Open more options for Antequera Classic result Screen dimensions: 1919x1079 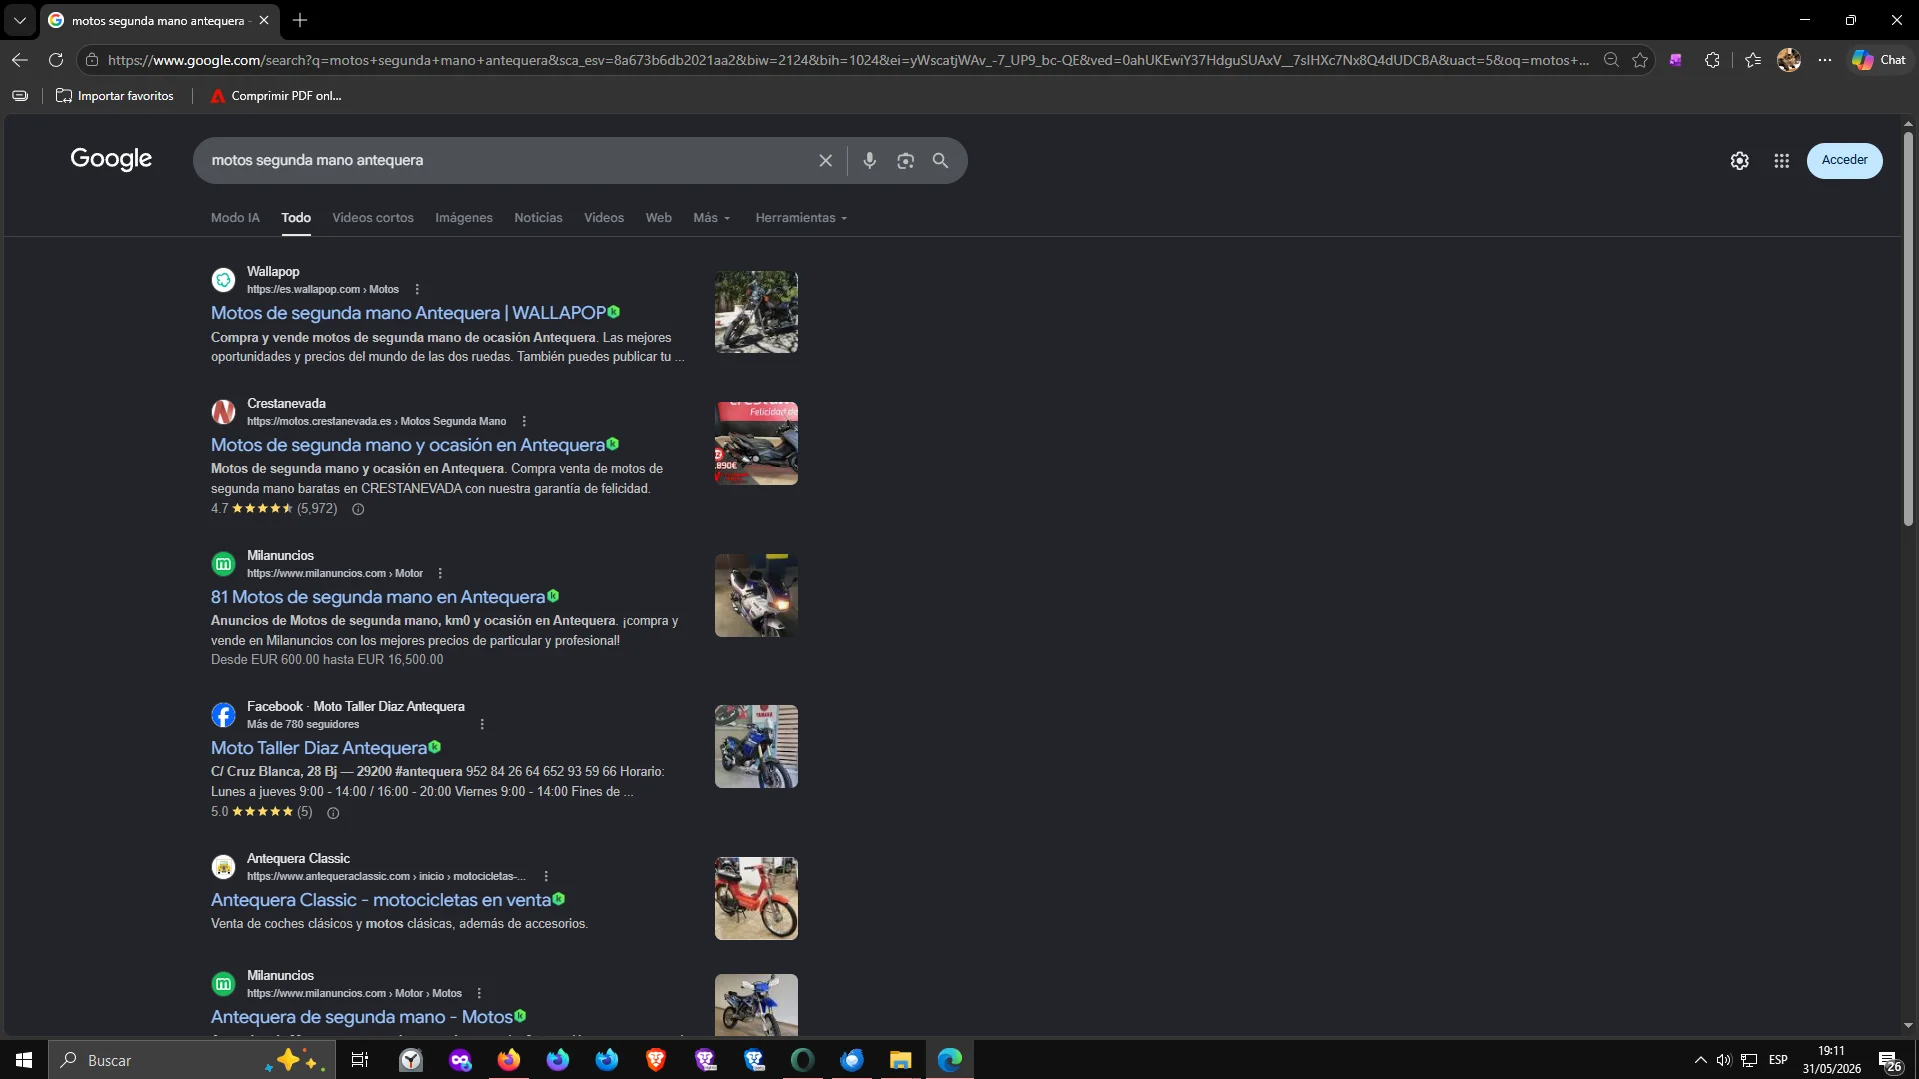pyautogui.click(x=546, y=877)
